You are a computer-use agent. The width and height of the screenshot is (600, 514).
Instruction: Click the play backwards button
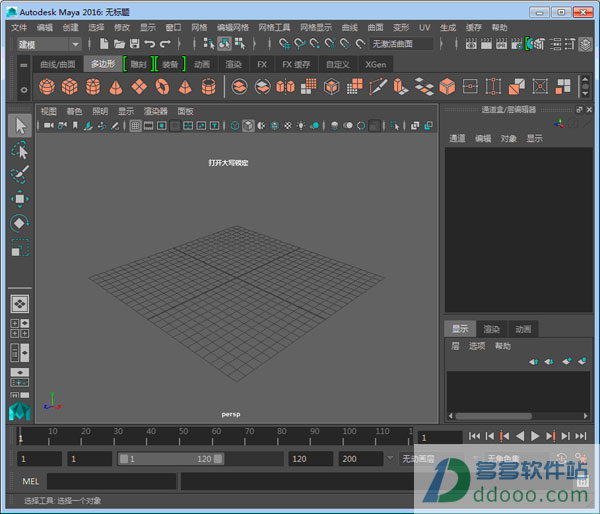tap(520, 436)
